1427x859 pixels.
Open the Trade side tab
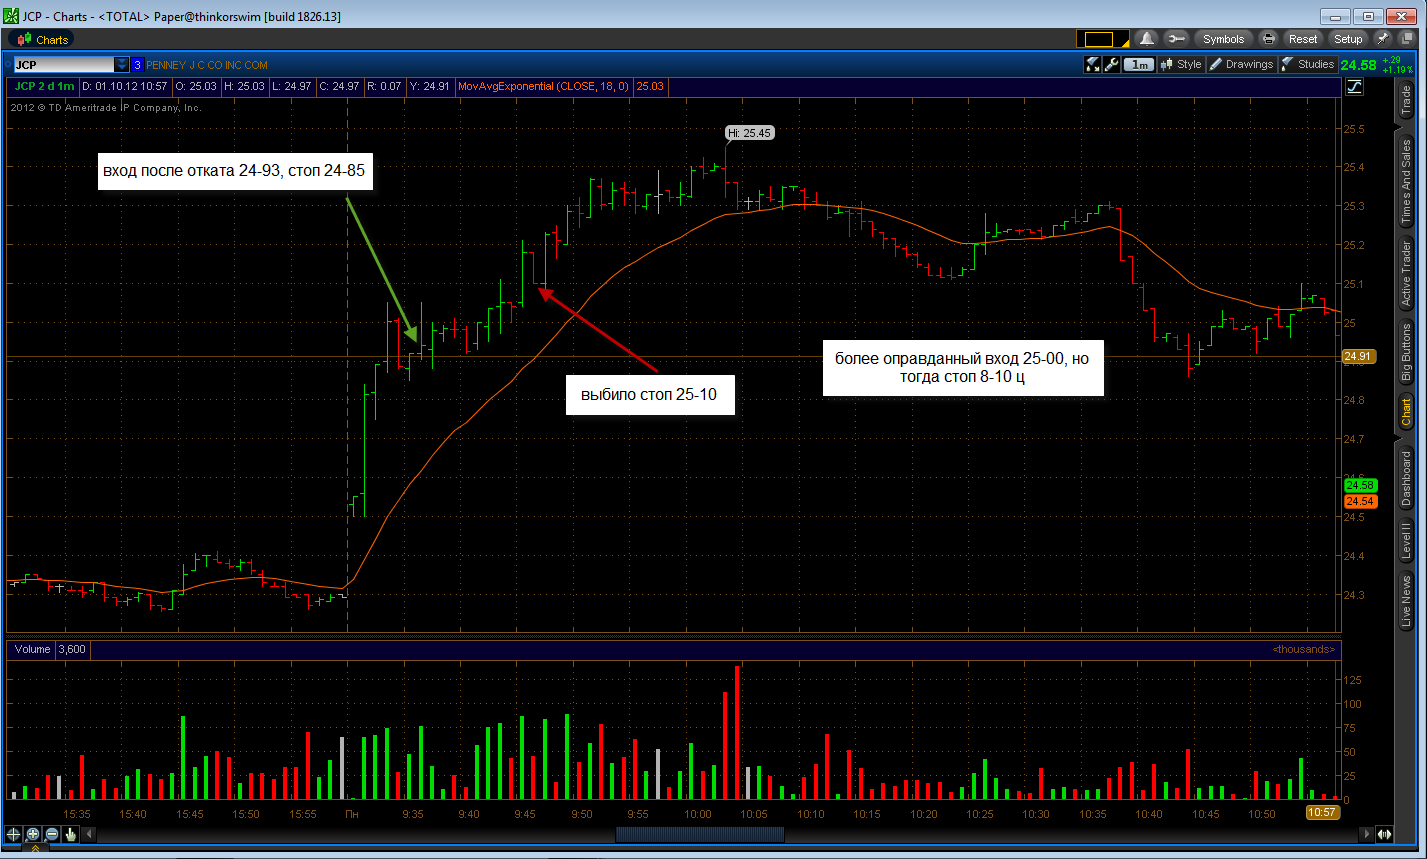(x=1406, y=100)
